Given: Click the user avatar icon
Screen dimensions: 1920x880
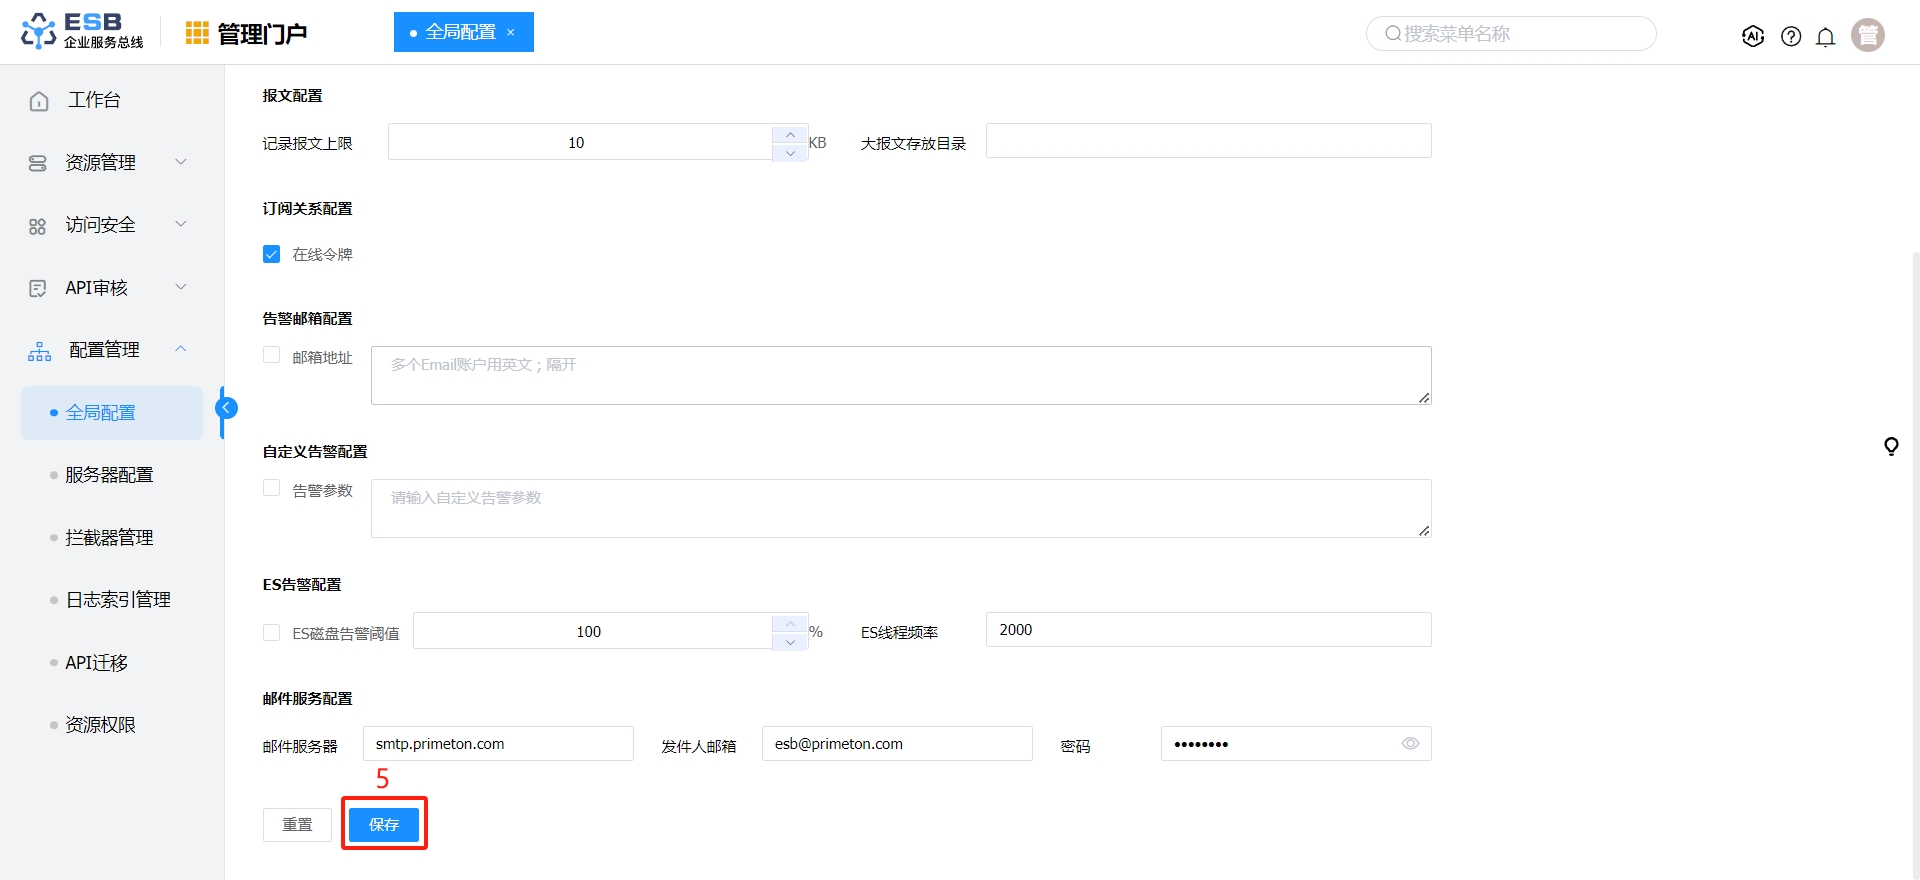Looking at the screenshot, I should point(1867,35).
